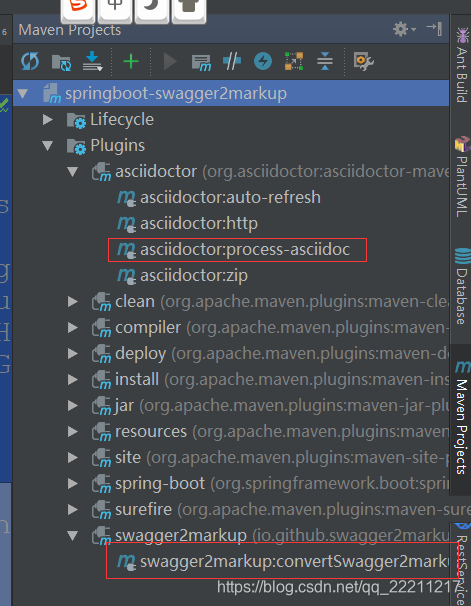This screenshot has height=606, width=471.
Task: Expand the compiler plugin node
Action: 73,327
